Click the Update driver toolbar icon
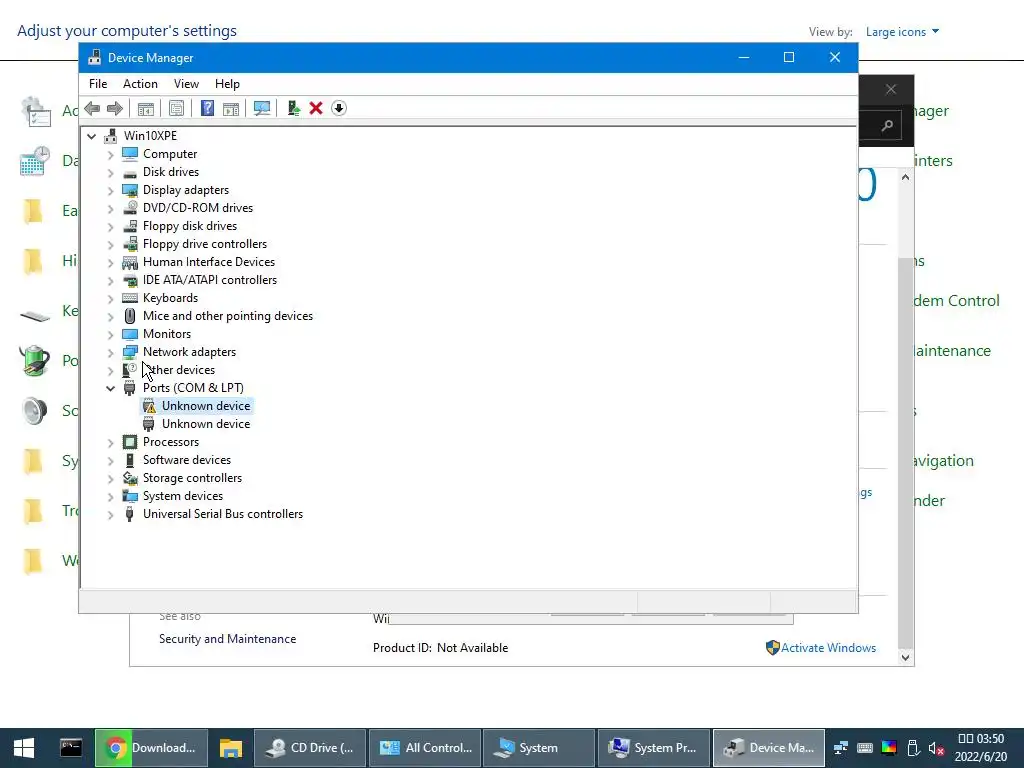The image size is (1024, 768). coord(293,108)
